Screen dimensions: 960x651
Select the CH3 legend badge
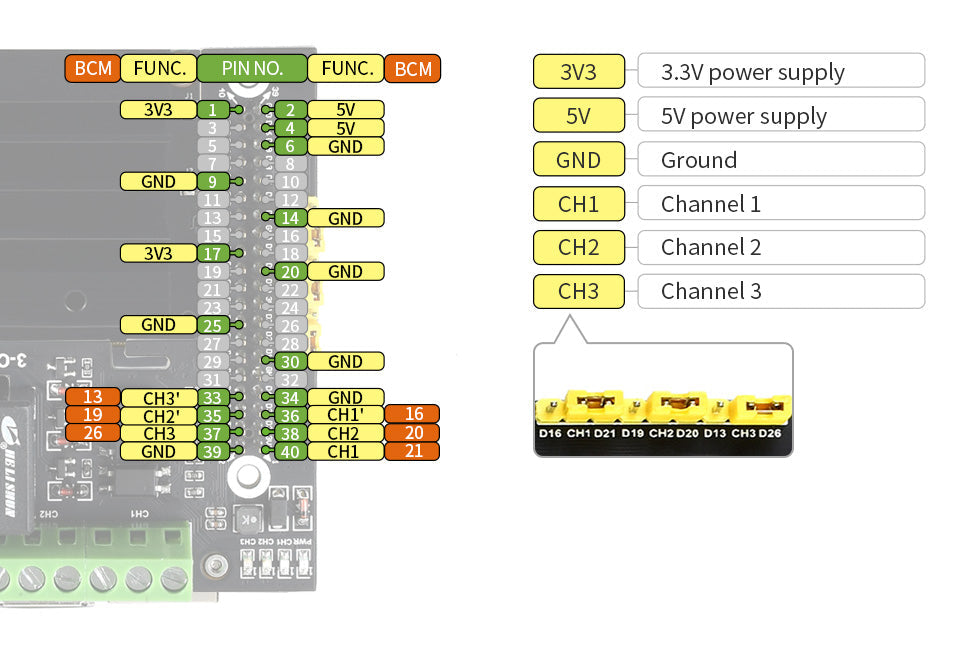tap(578, 291)
